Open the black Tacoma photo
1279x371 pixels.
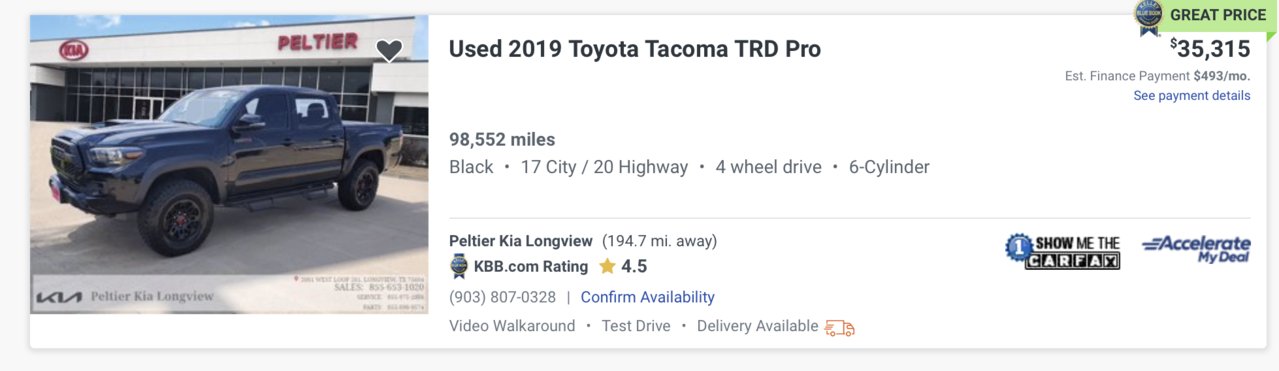click(x=229, y=165)
